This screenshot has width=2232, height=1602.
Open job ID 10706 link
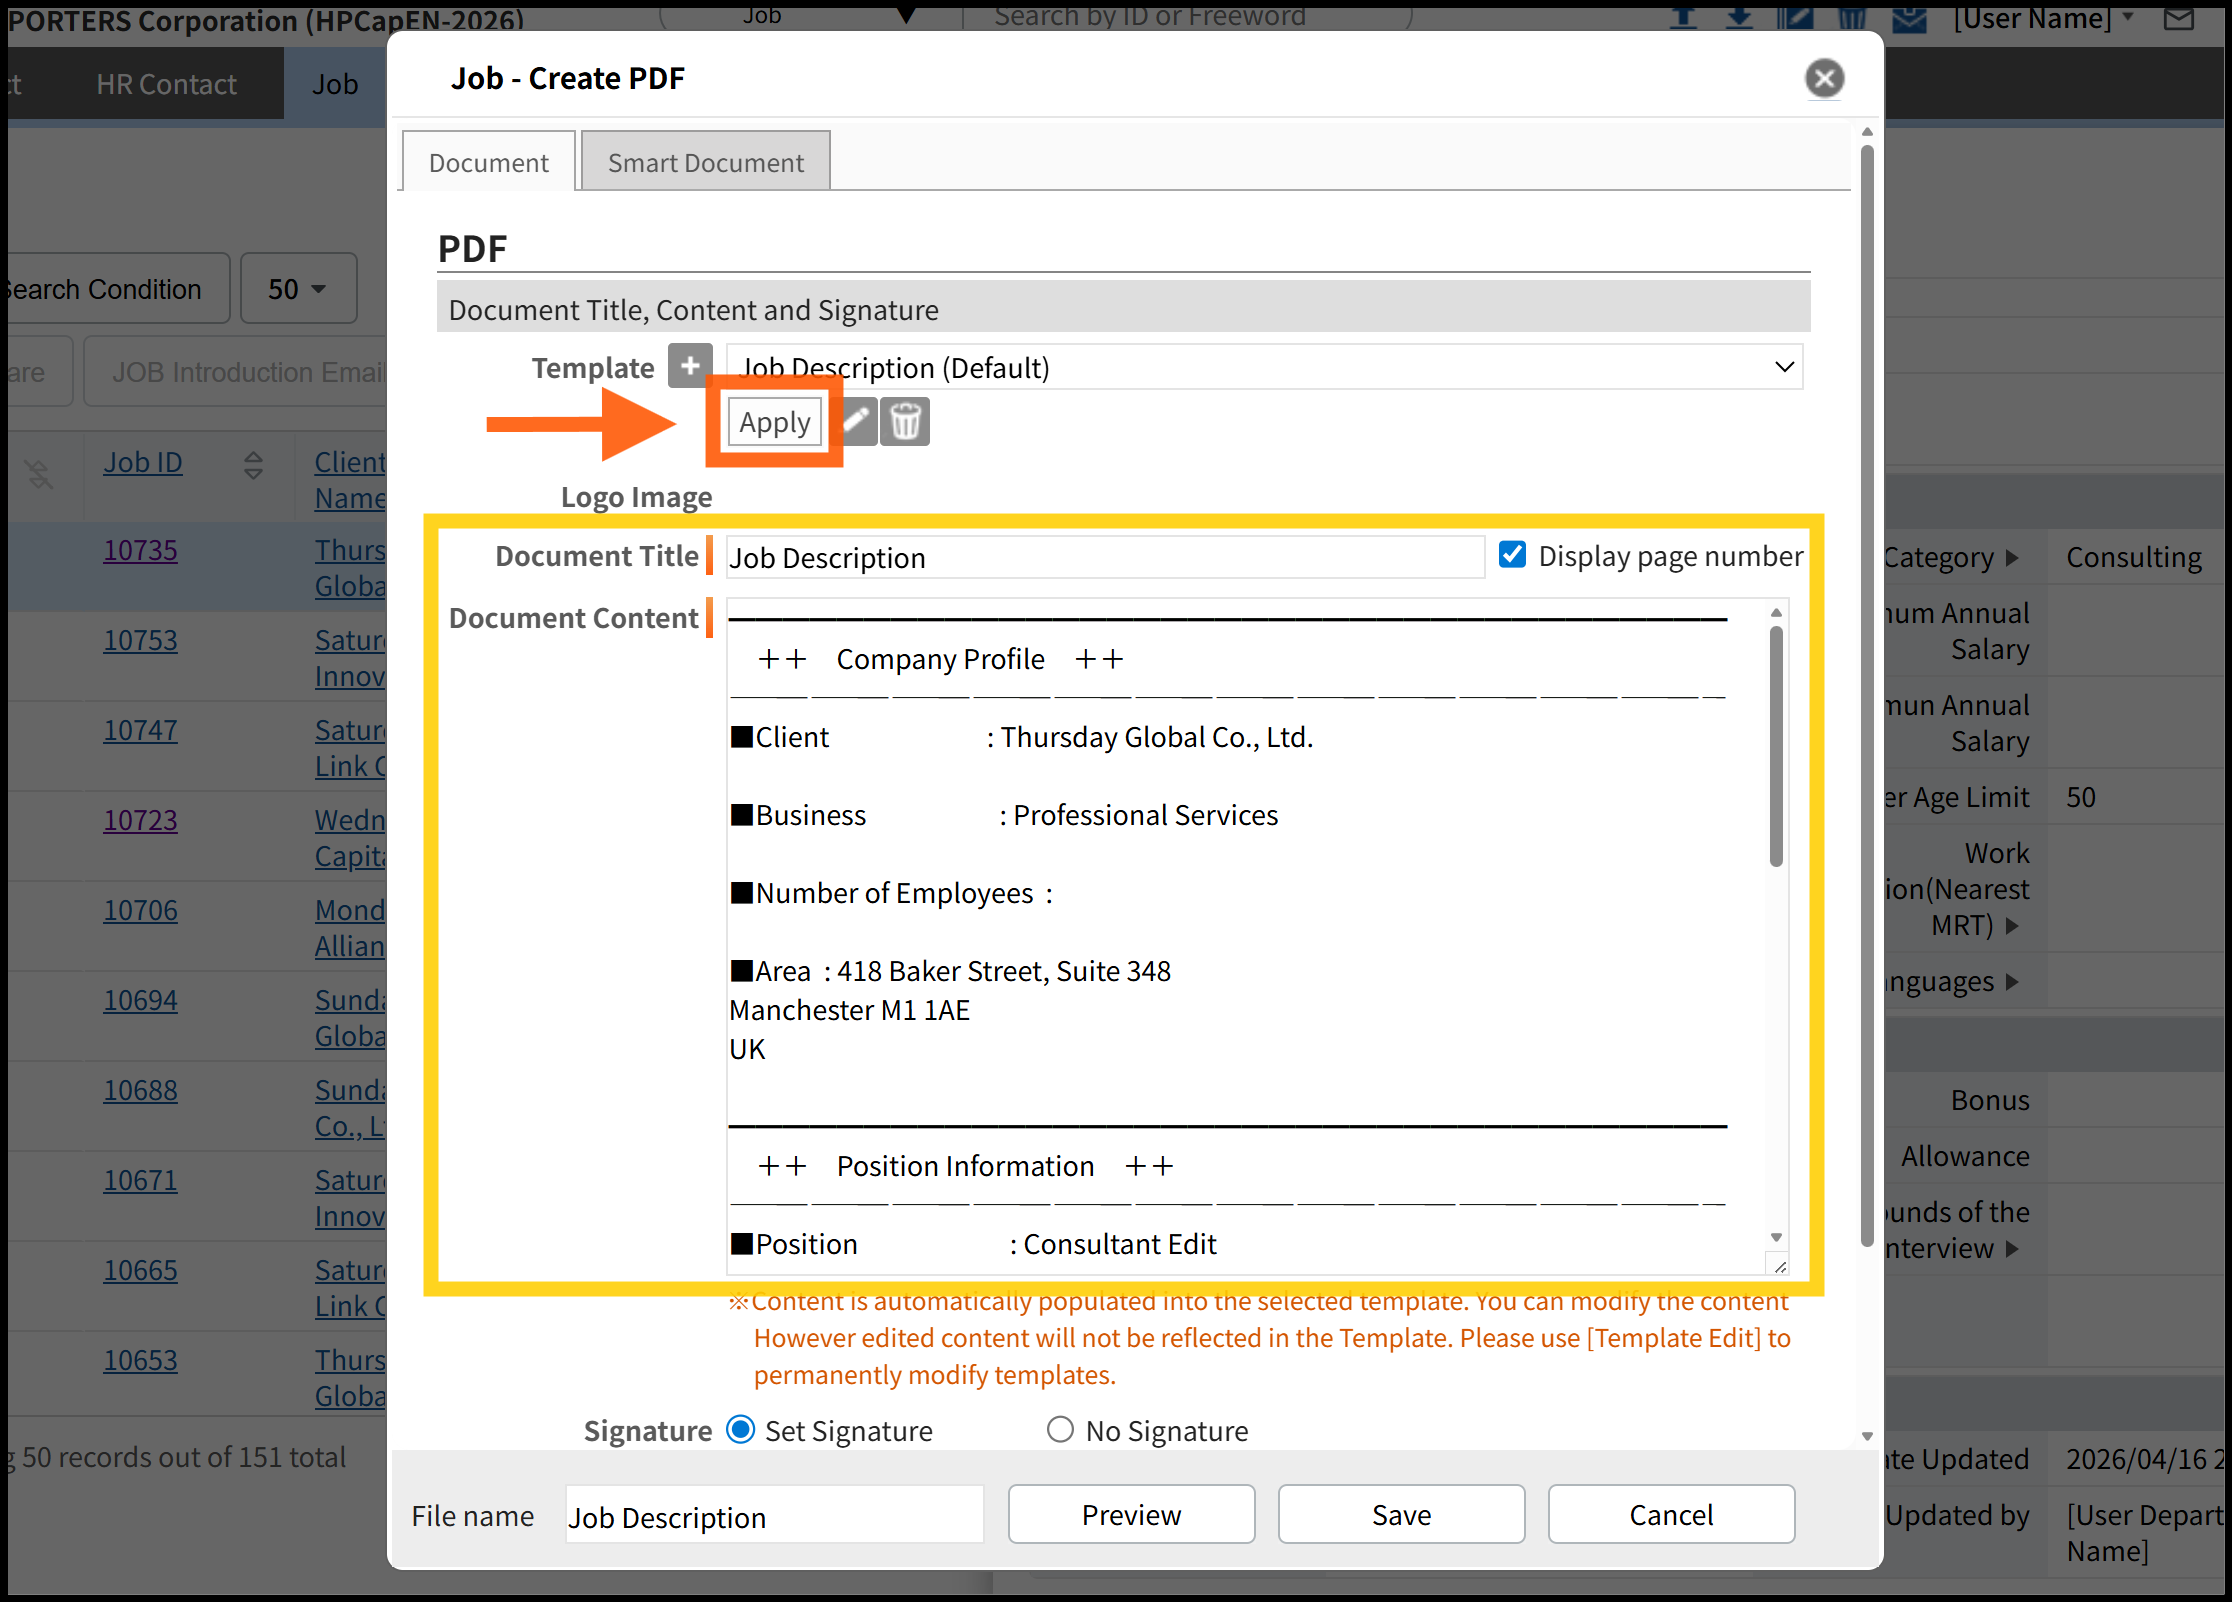[141, 910]
